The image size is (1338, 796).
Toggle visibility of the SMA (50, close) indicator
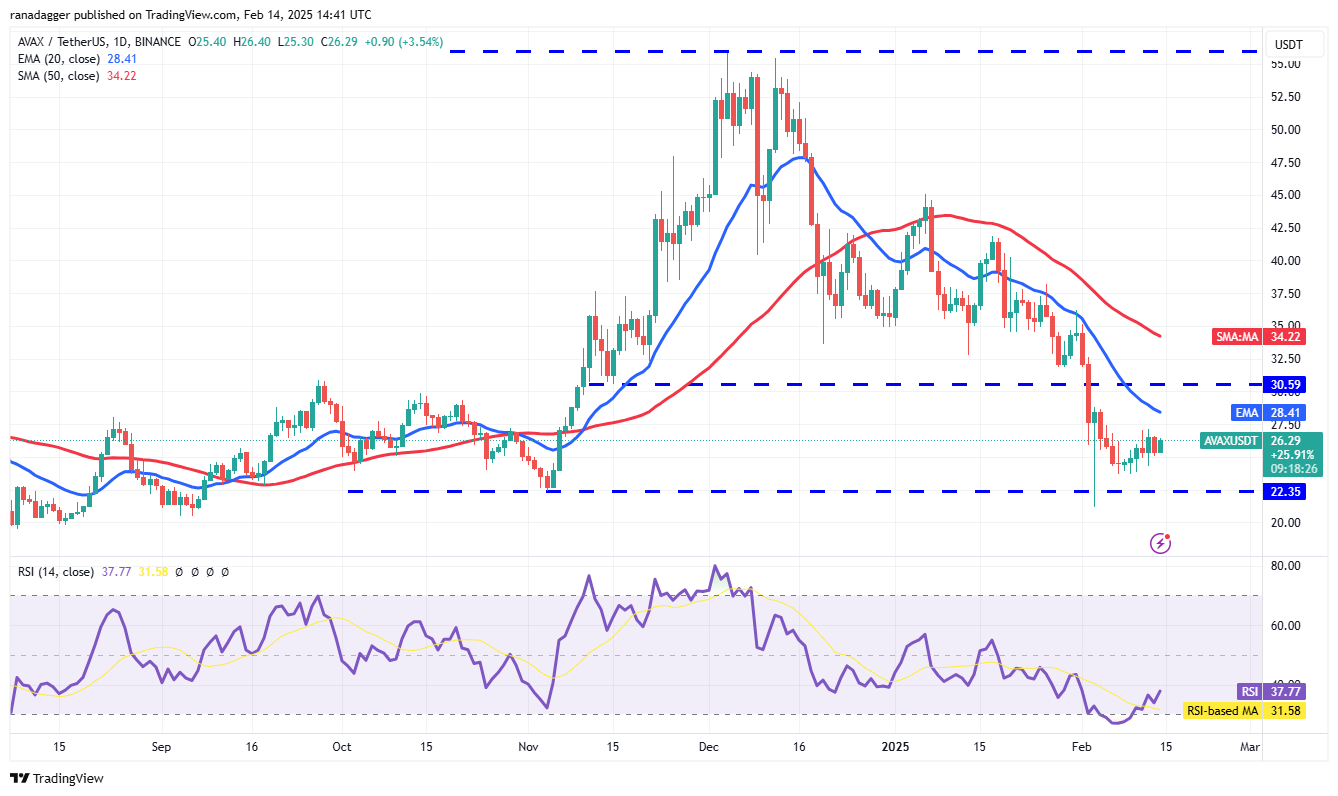pos(61,75)
